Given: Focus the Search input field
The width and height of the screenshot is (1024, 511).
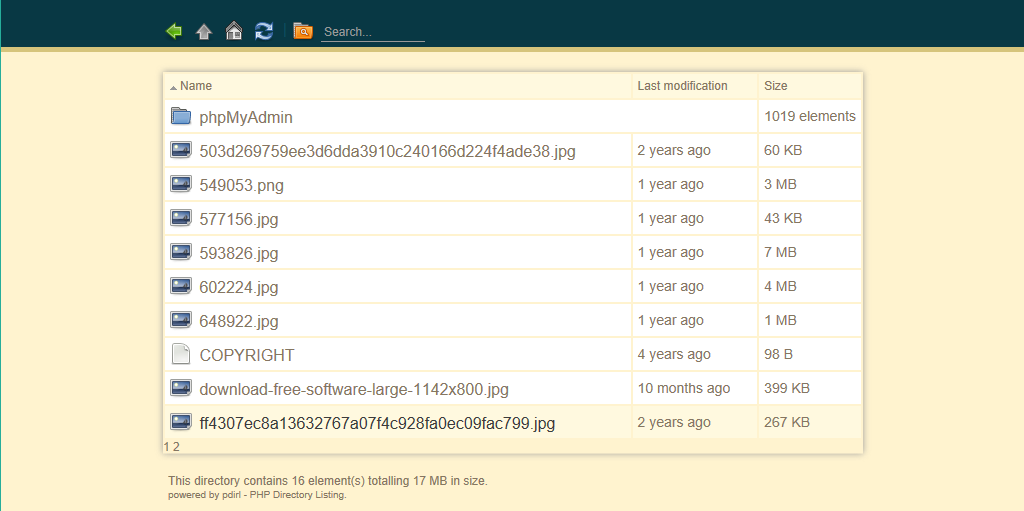Looking at the screenshot, I should [x=373, y=31].
